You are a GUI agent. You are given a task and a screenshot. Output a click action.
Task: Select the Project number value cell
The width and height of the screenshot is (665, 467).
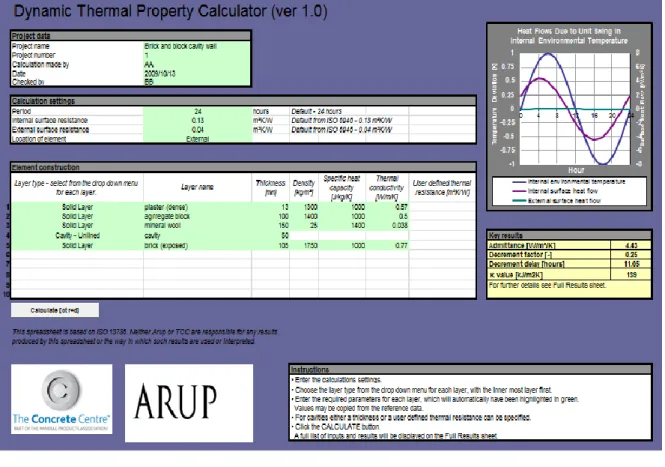pos(197,55)
